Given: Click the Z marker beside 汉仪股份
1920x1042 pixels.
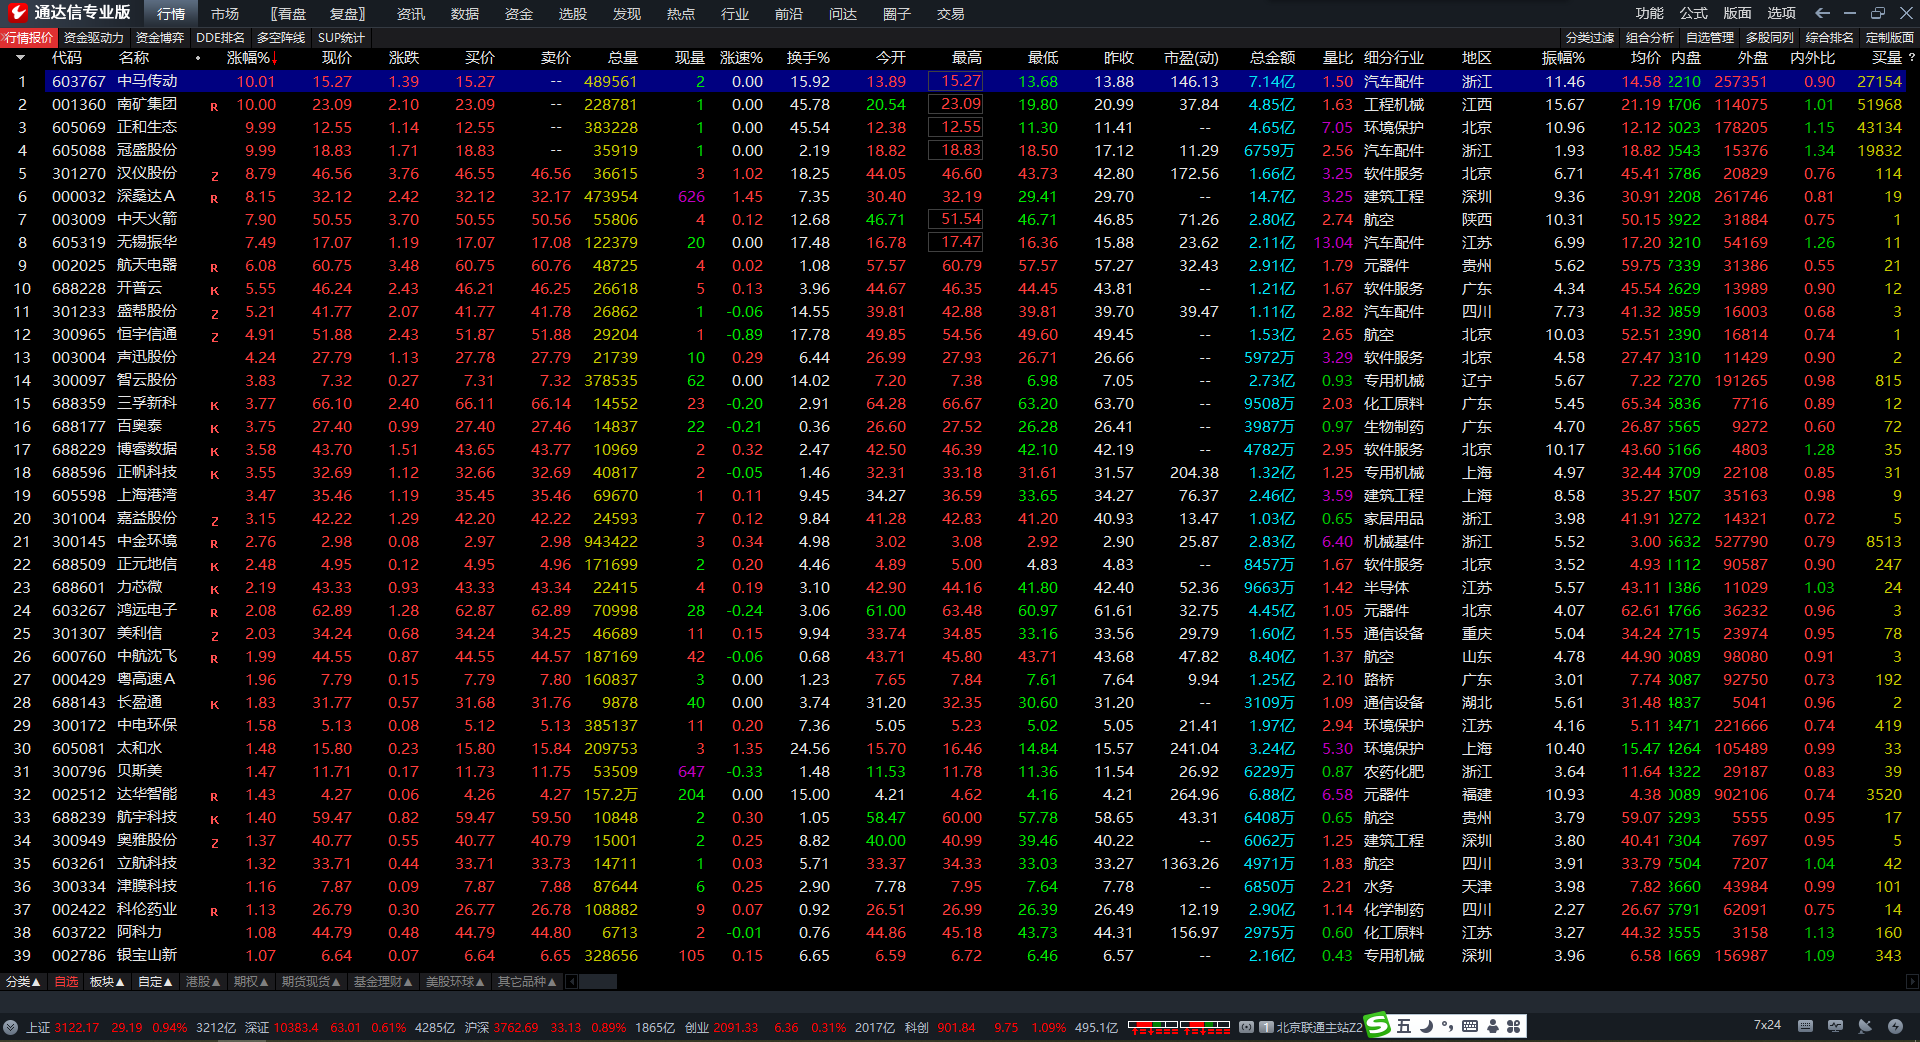Looking at the screenshot, I should coord(214,175).
